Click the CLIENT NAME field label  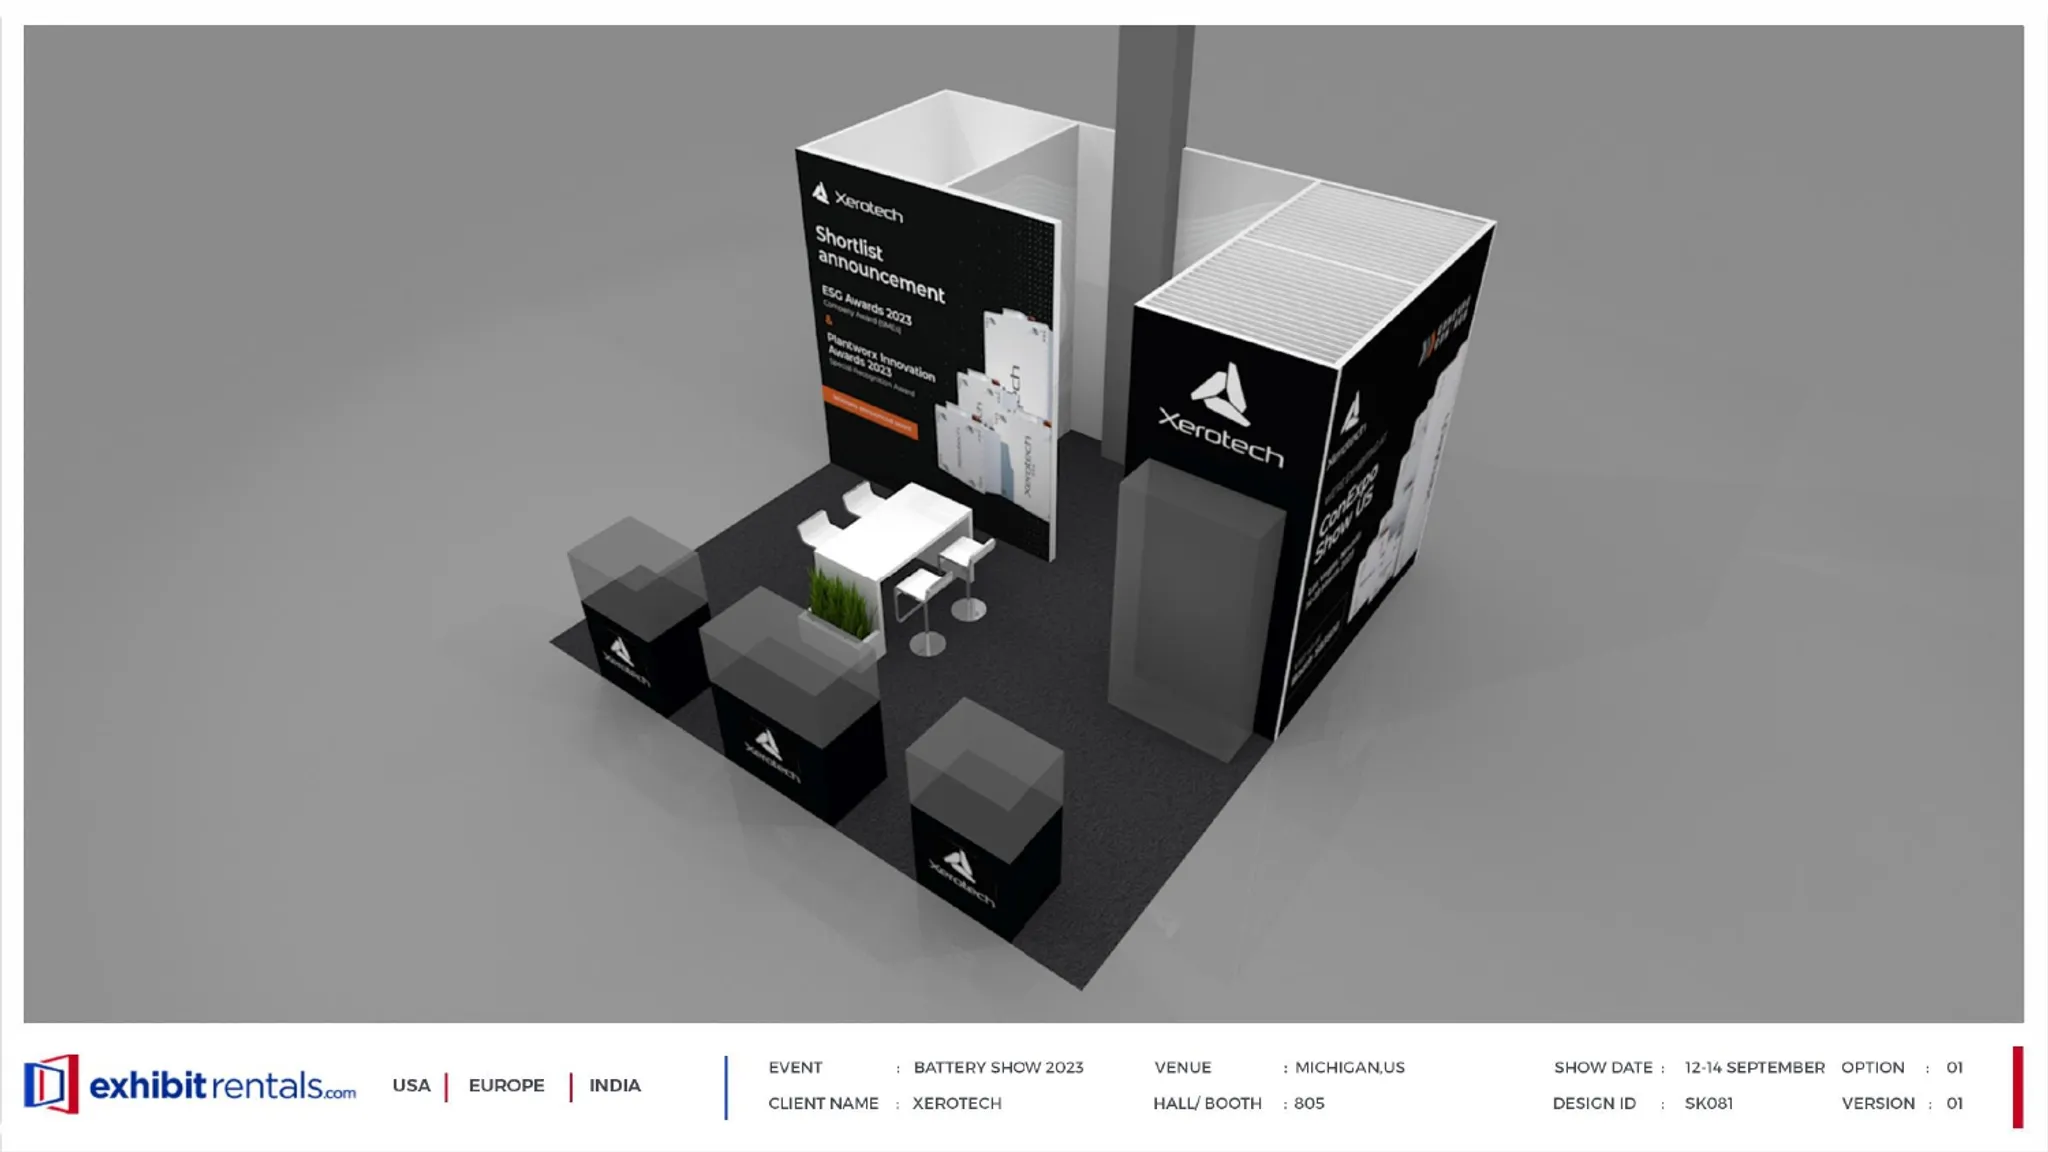point(823,1104)
